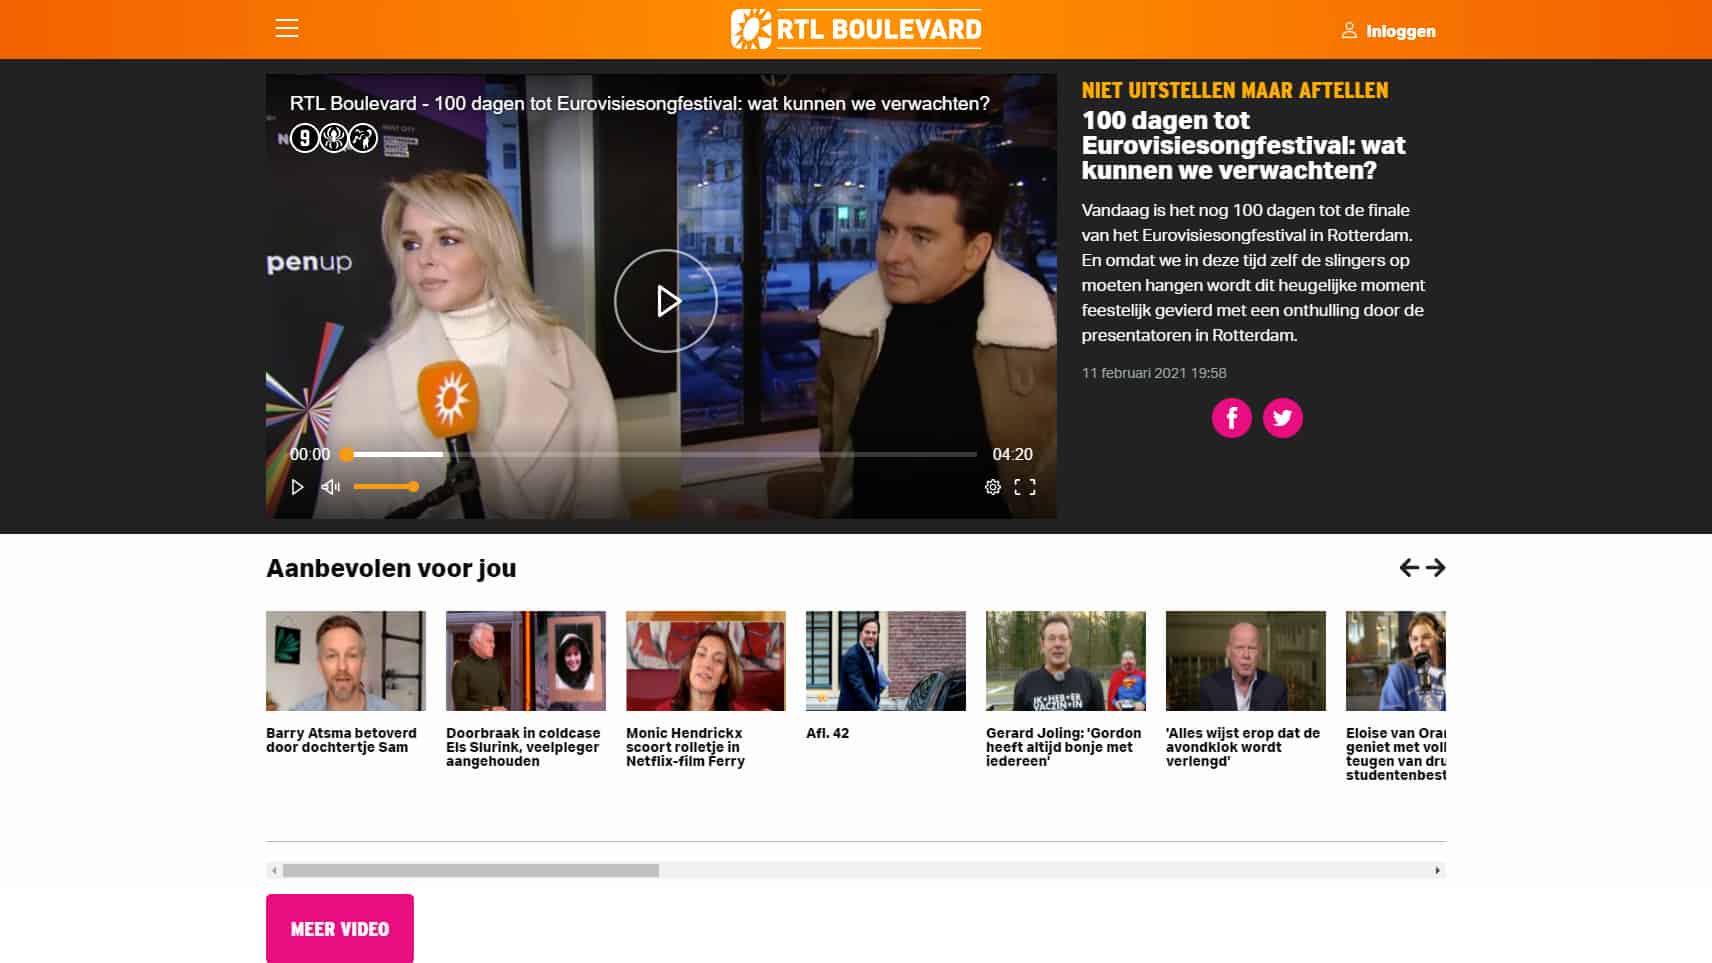Image resolution: width=1712 pixels, height=963 pixels.
Task: Open the Afl. 42 thumbnail
Action: pyautogui.click(x=886, y=661)
